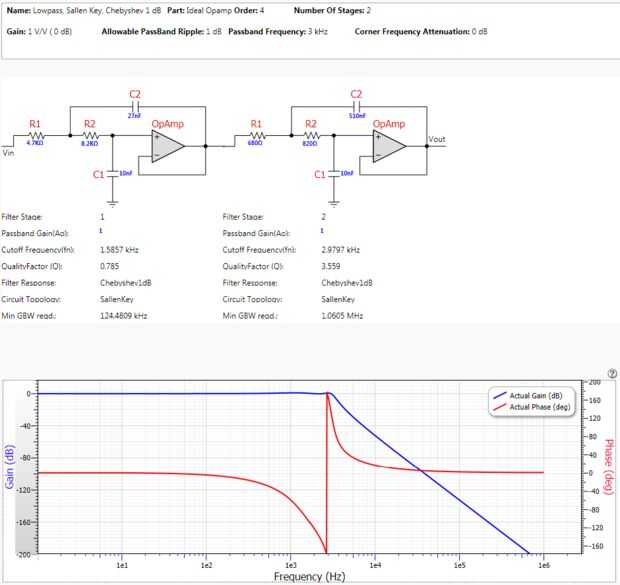Viewport: 620px width, 585px height.
Task: Select the stage 2 OpAmp triangle symbol
Action: click(389, 146)
